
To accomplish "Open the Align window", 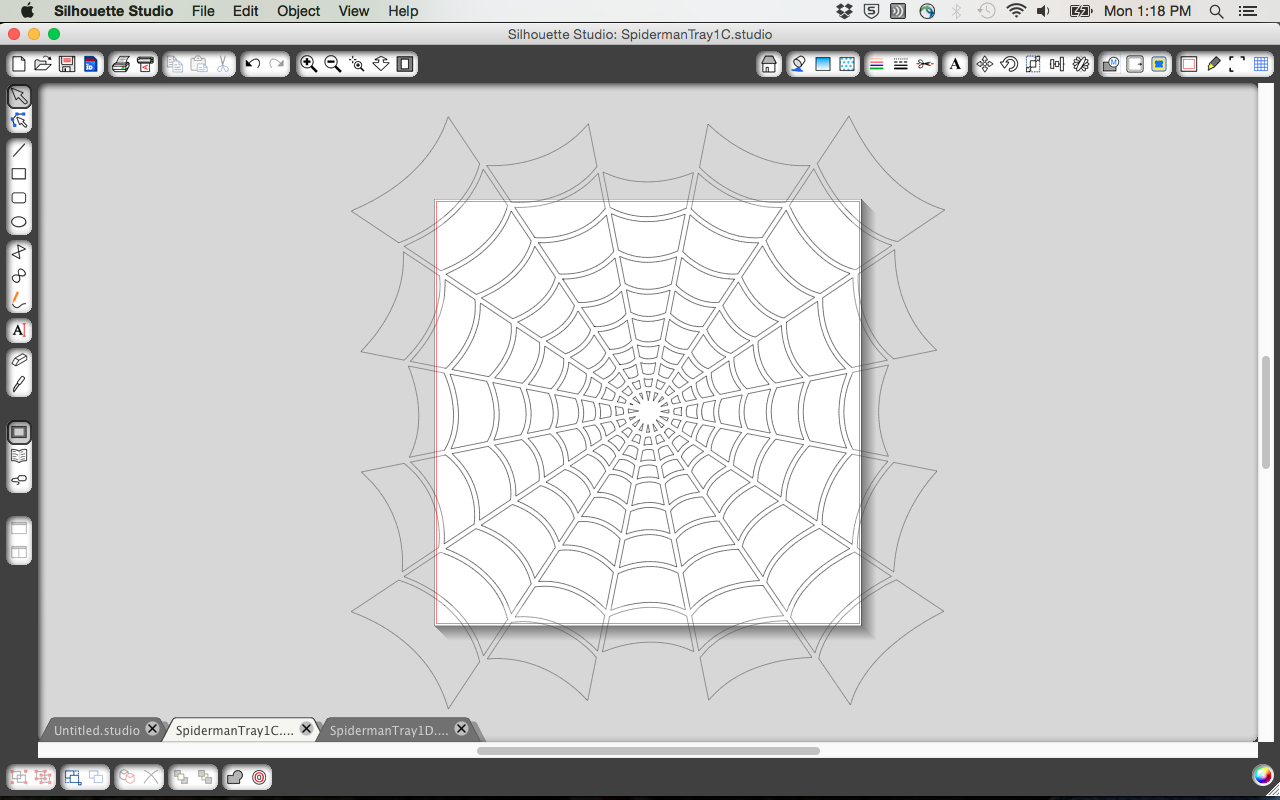I will (1057, 64).
